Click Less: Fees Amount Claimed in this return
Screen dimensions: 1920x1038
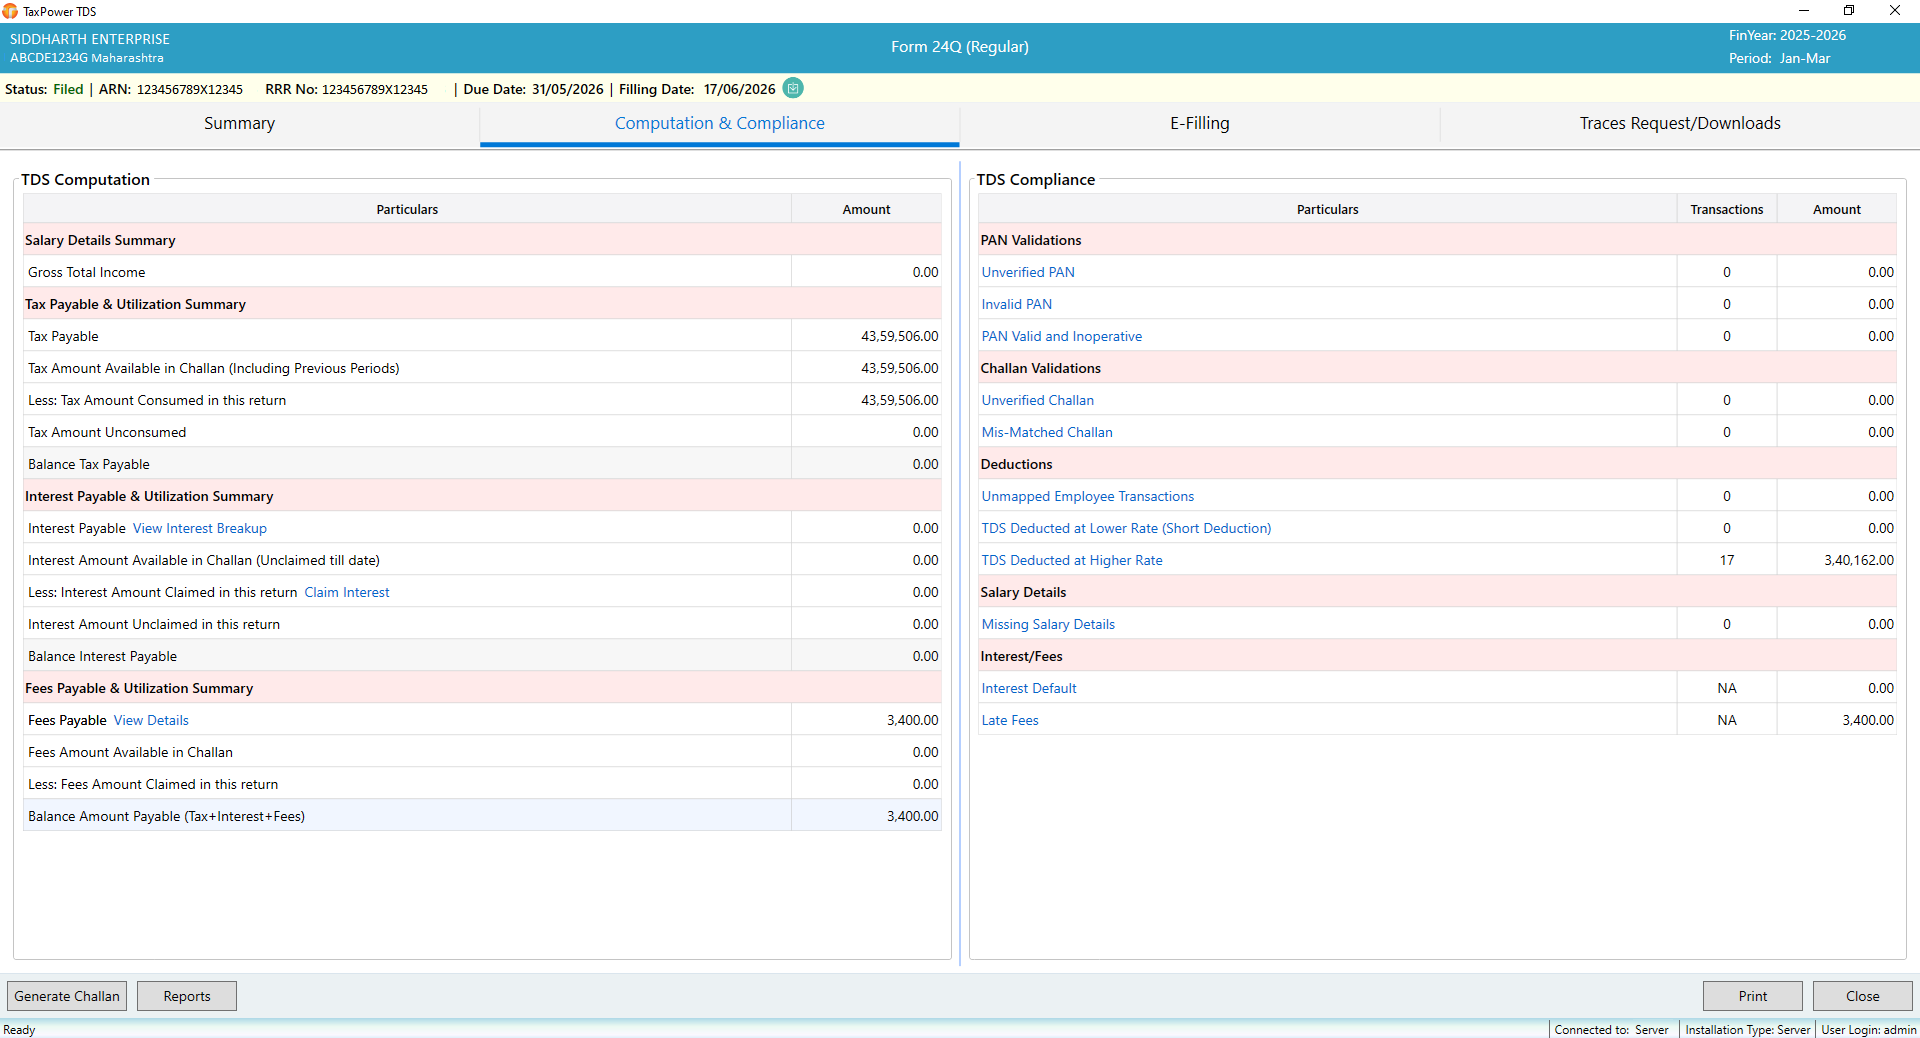[153, 784]
